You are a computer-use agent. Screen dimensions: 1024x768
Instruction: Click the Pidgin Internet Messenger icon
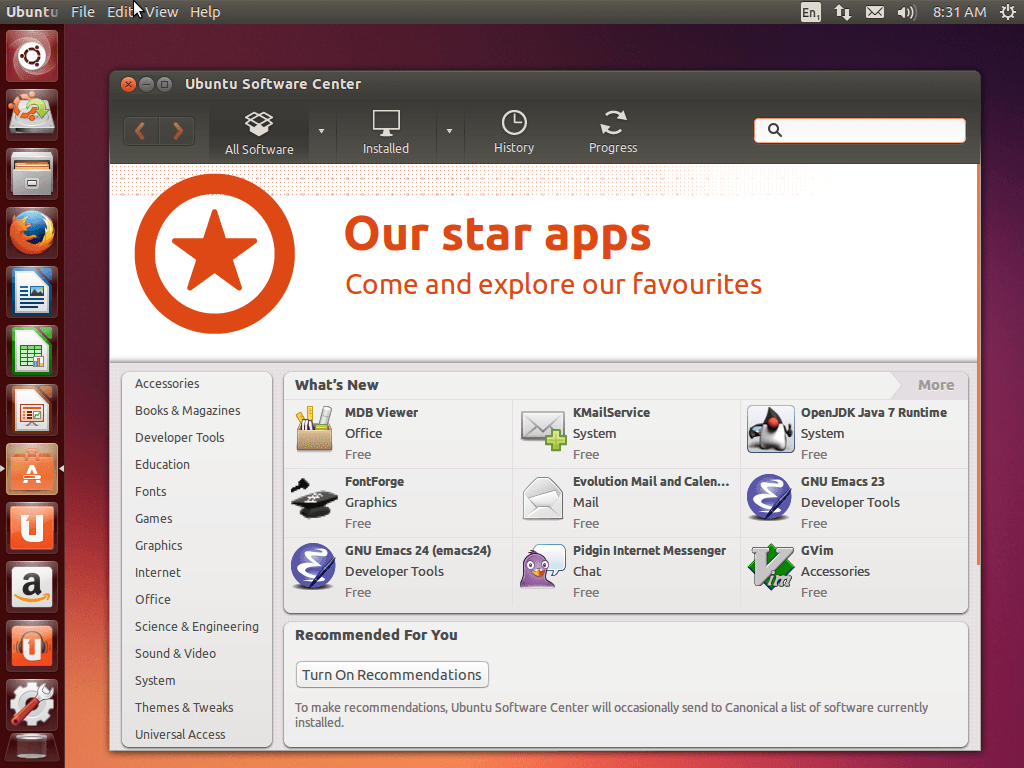coord(542,567)
